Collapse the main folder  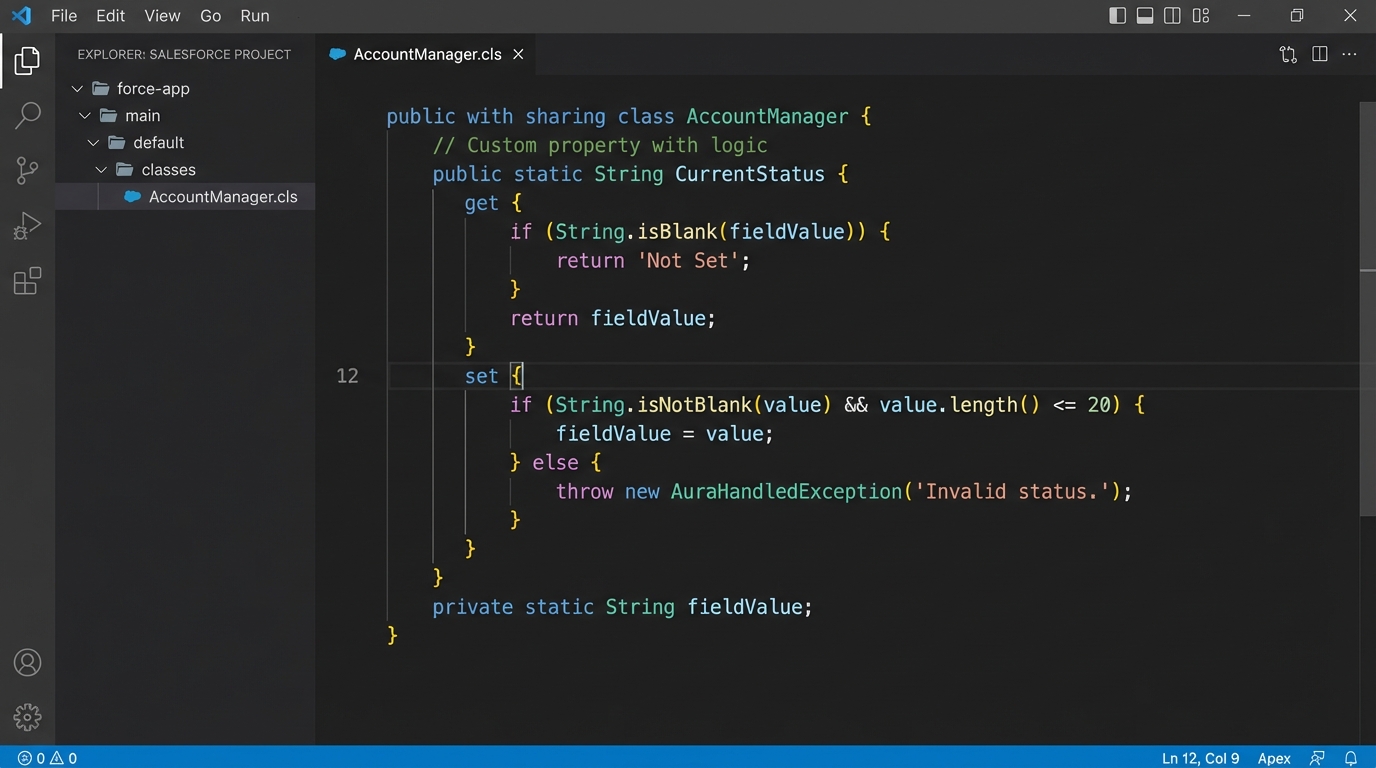click(85, 115)
